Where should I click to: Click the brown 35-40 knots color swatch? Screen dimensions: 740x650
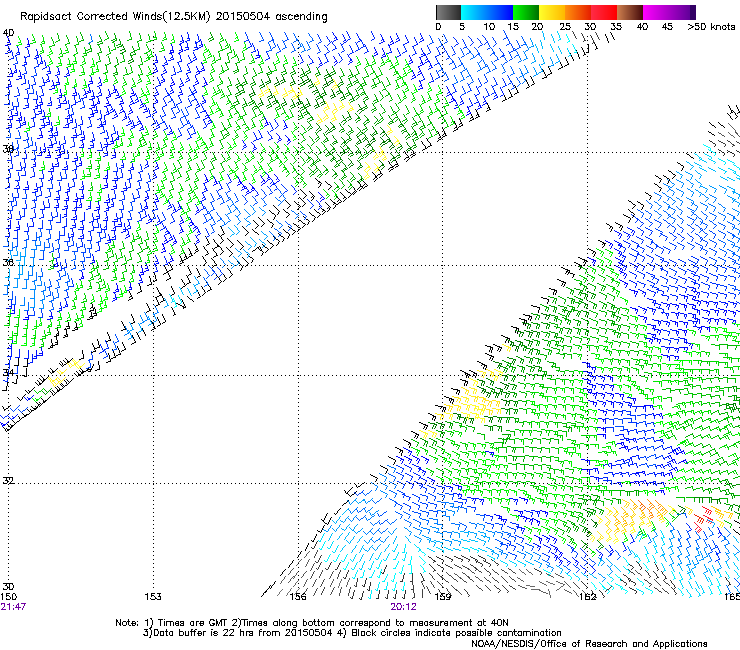630,12
